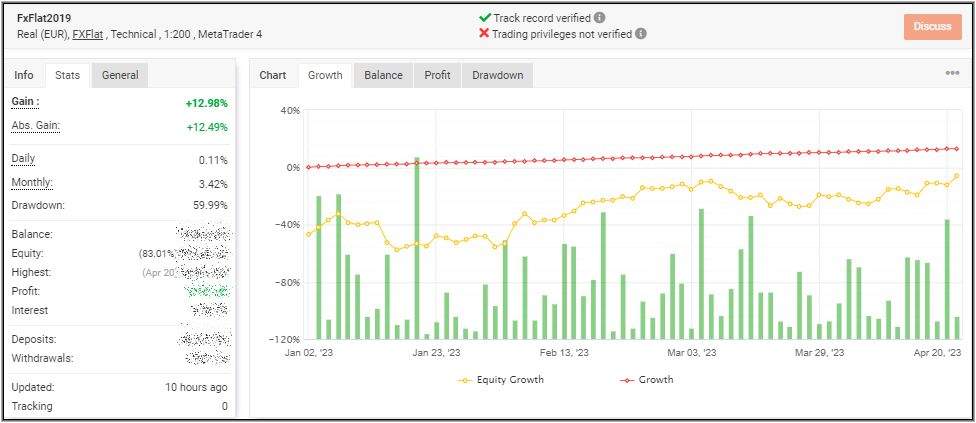Image resolution: width=976 pixels, height=423 pixels.
Task: Switch chart to Balance tab
Action: (383, 75)
